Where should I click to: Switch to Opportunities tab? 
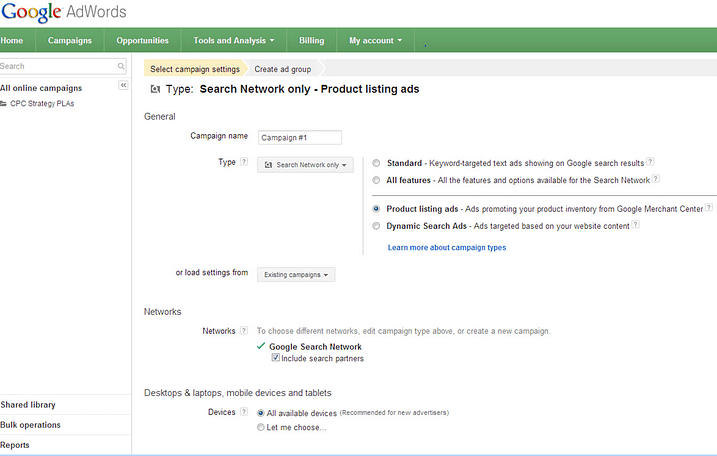tap(142, 40)
